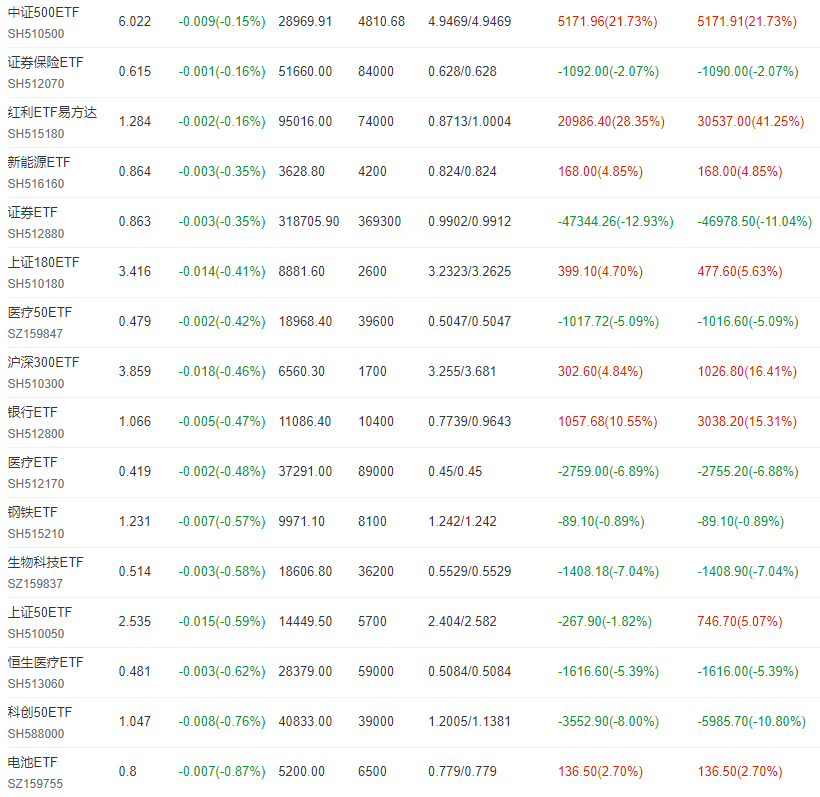Click profit 746.70(5.07%)
The image size is (820, 797).
739,621
